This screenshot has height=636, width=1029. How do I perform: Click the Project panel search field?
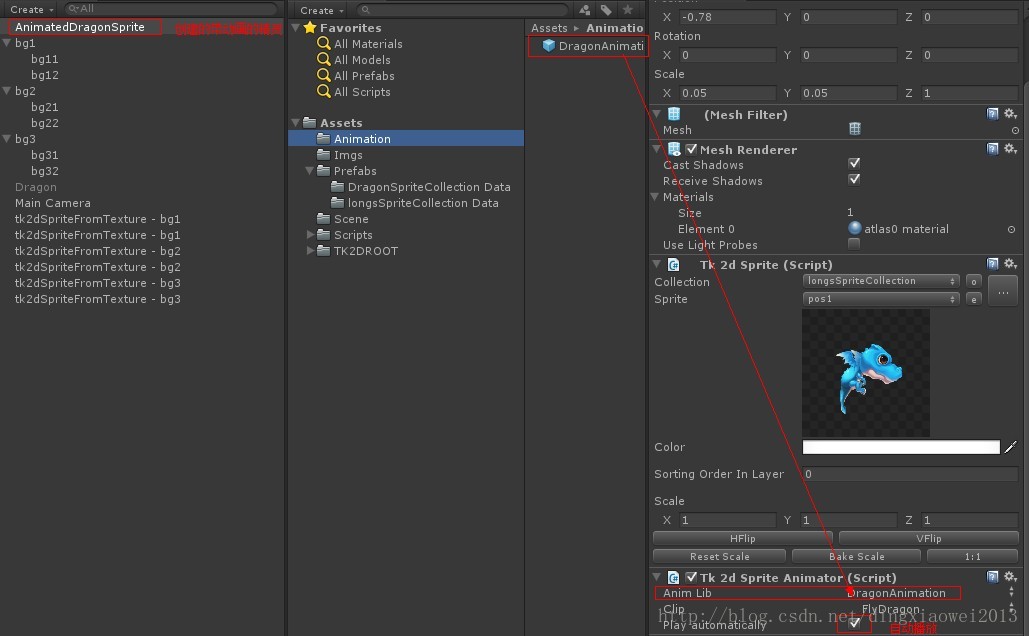tap(463, 10)
